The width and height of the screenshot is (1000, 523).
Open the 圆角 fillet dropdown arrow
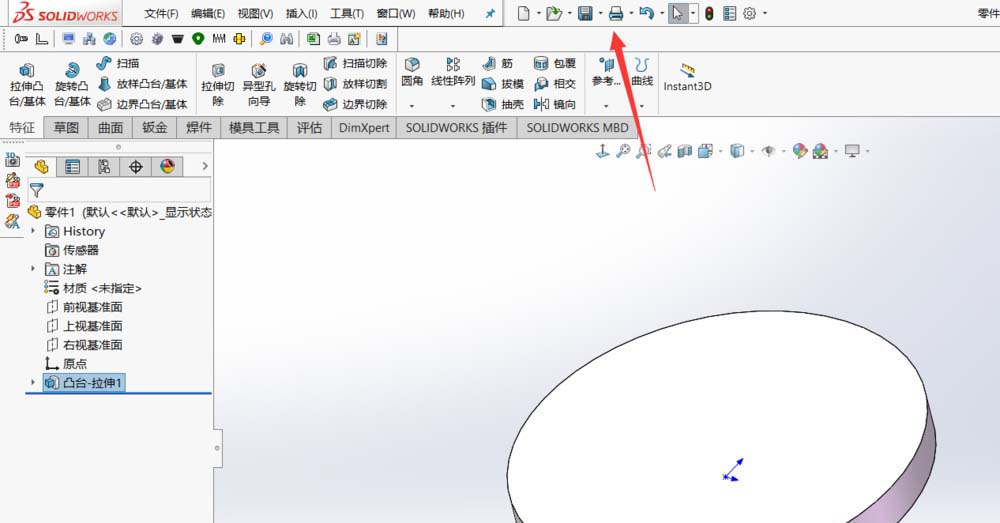tap(412, 106)
